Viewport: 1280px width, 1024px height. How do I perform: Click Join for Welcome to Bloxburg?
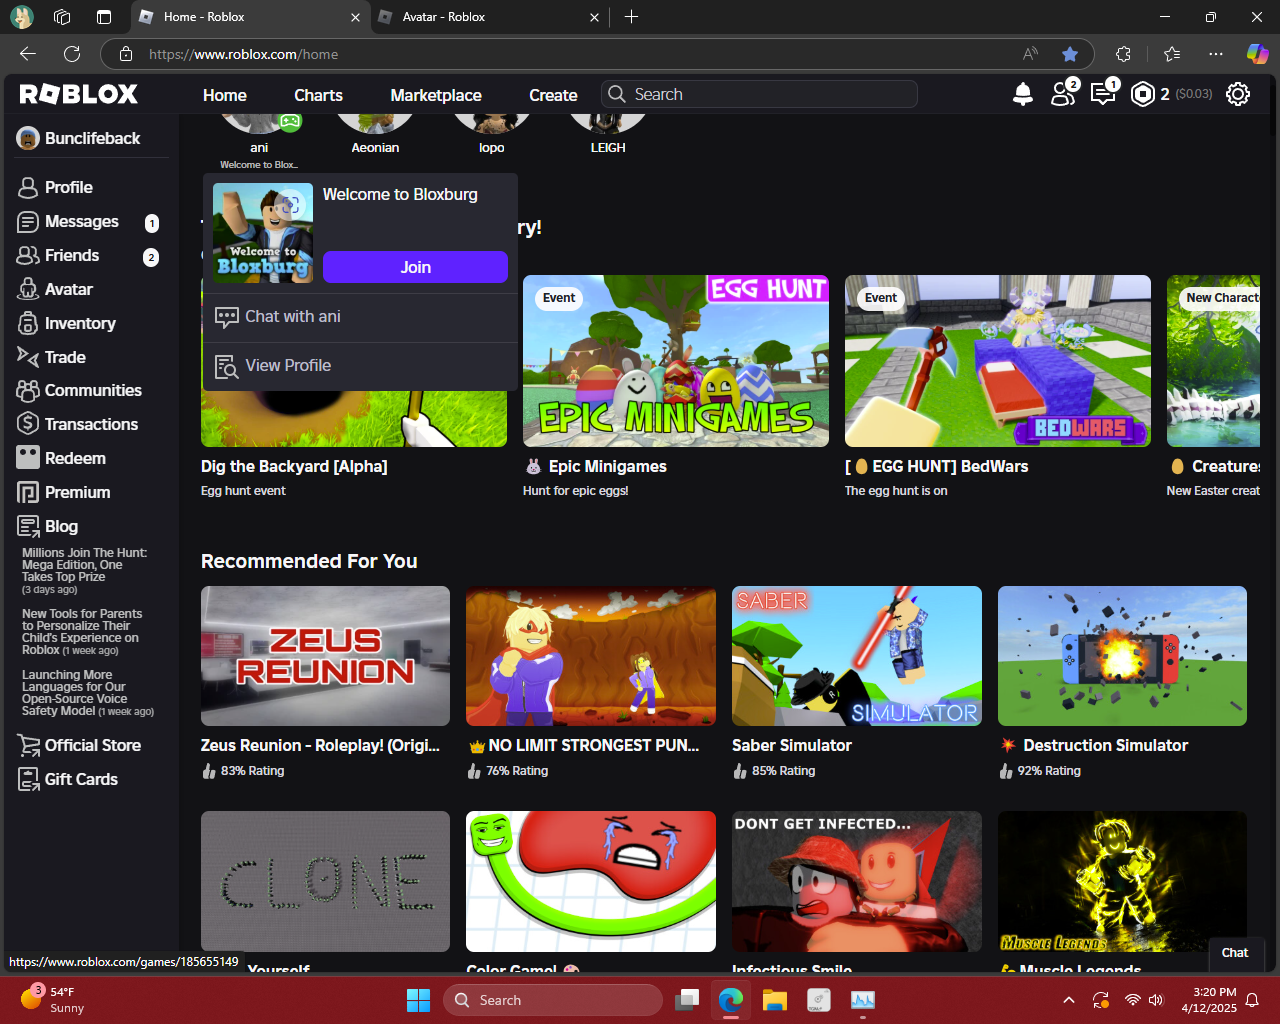[415, 267]
